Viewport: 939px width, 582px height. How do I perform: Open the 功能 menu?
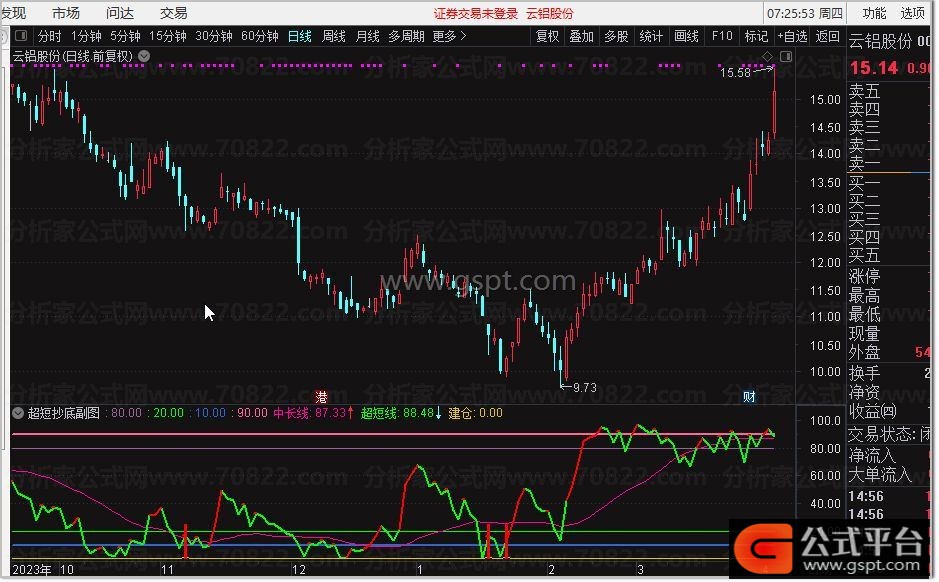874,13
